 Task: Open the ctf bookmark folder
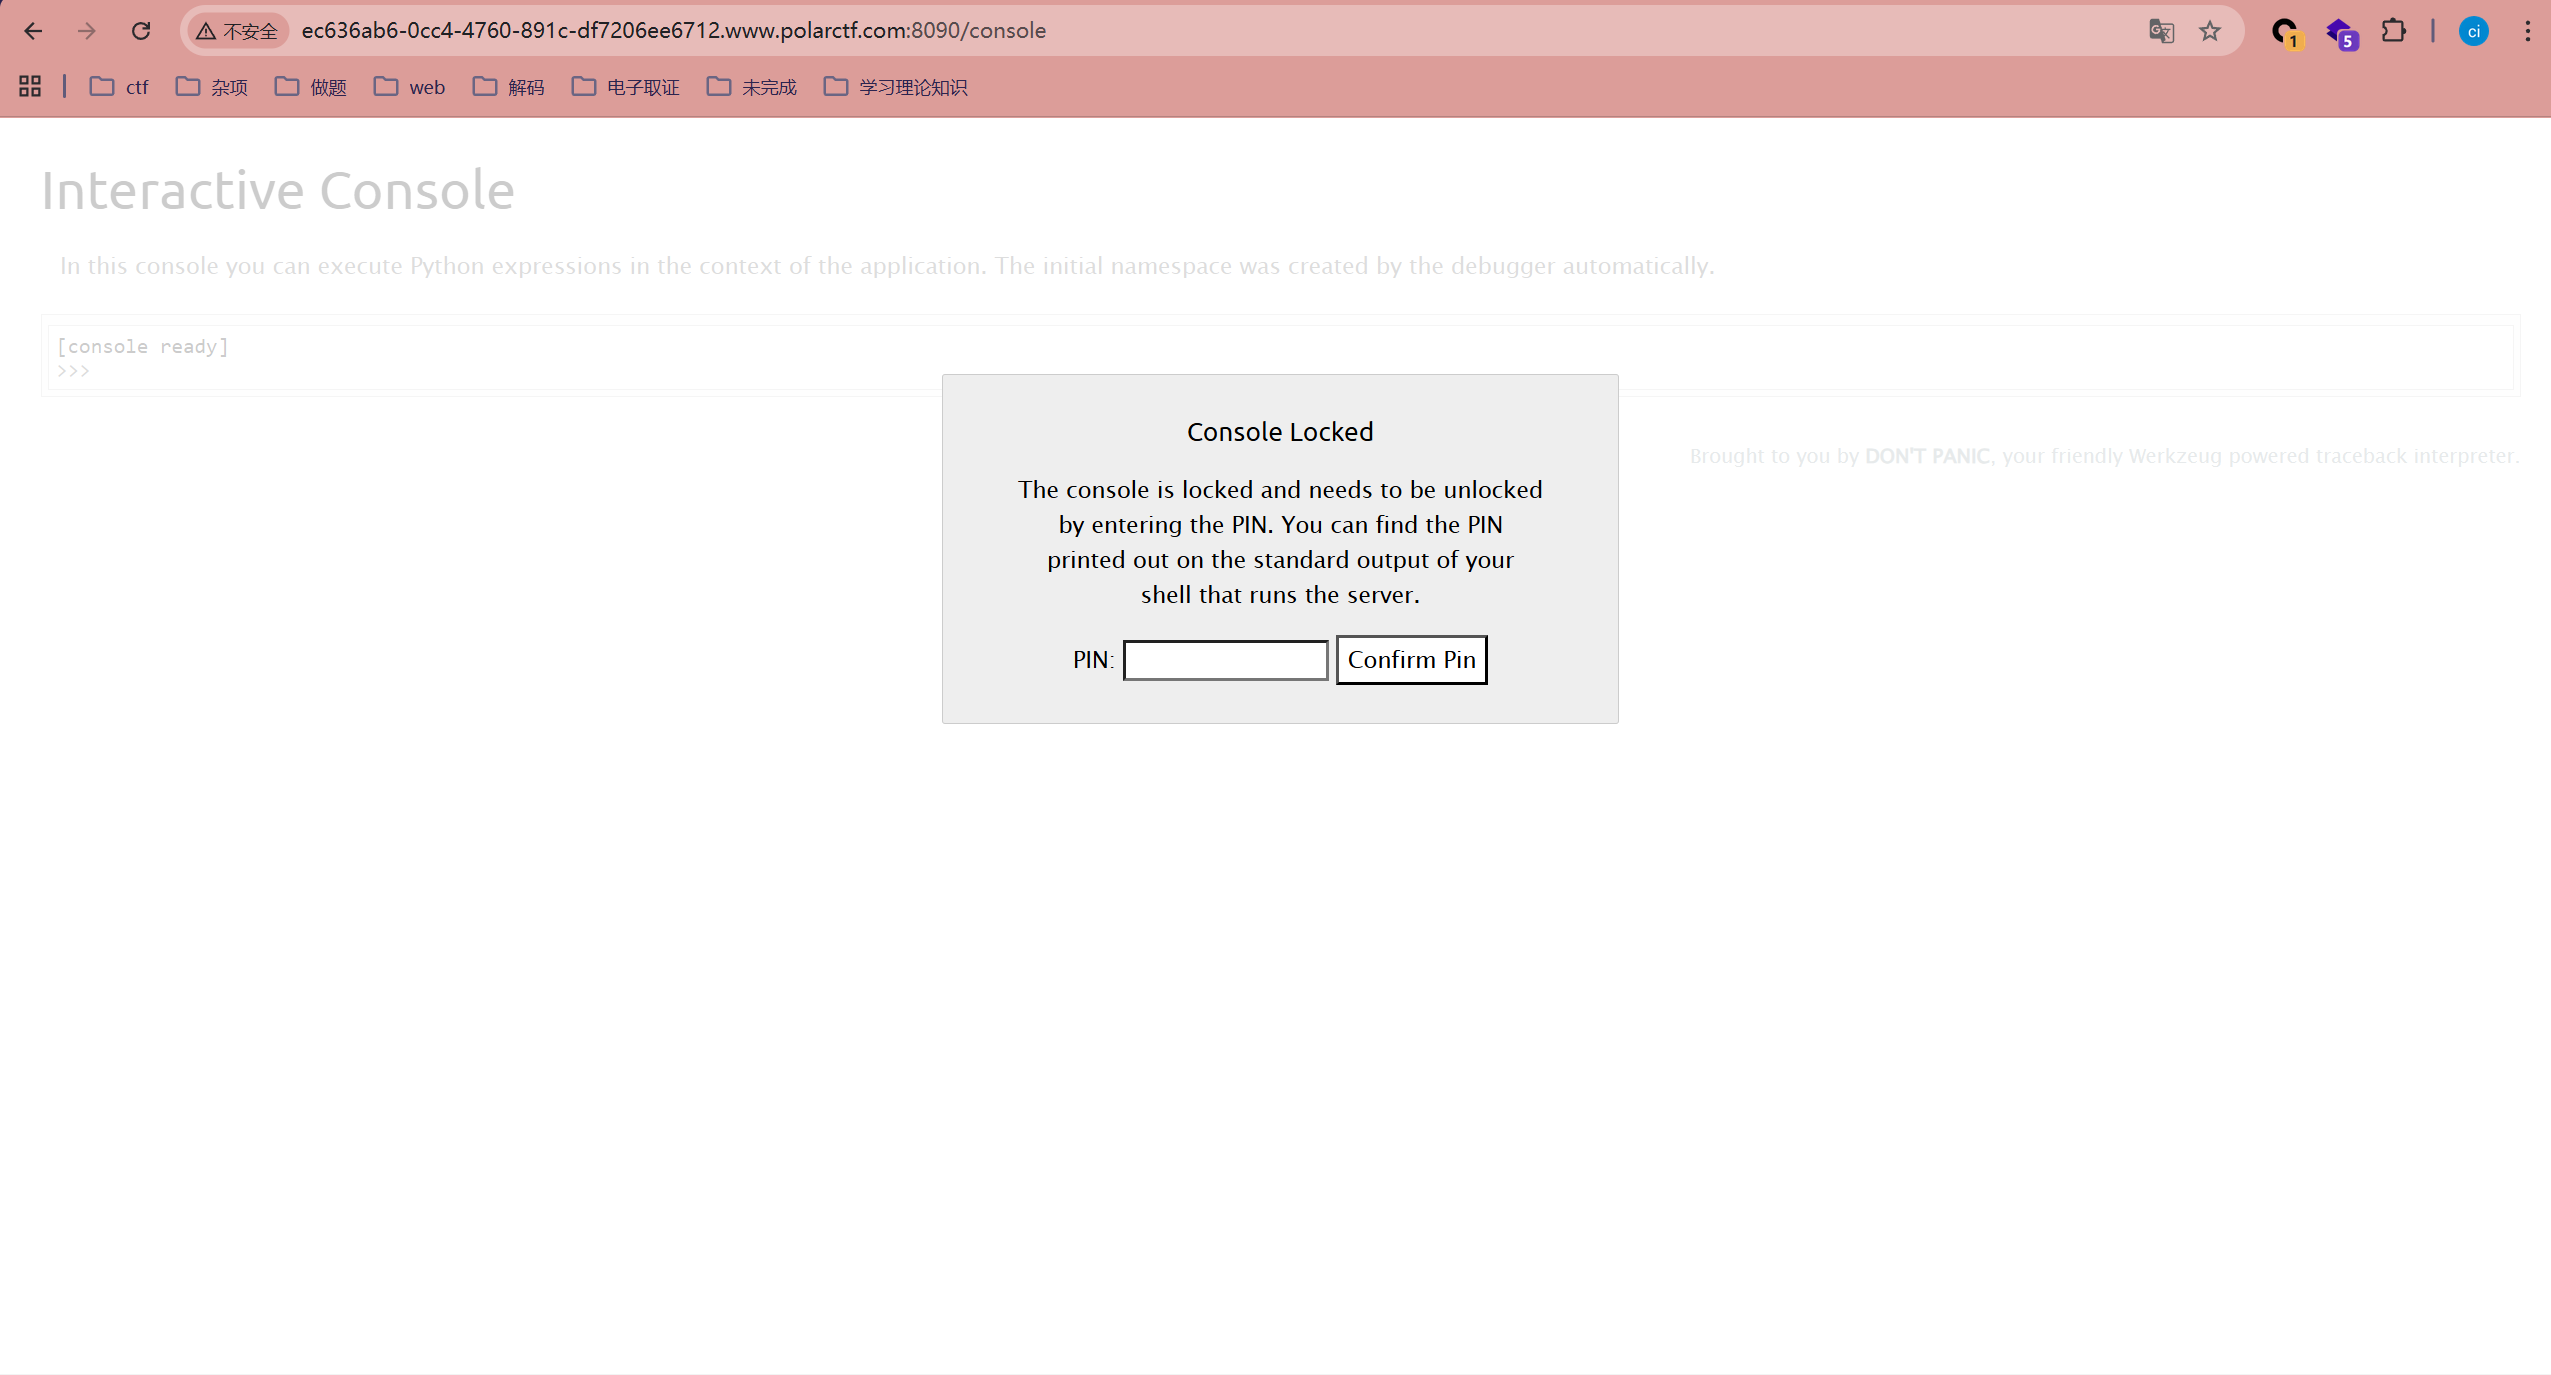(119, 87)
